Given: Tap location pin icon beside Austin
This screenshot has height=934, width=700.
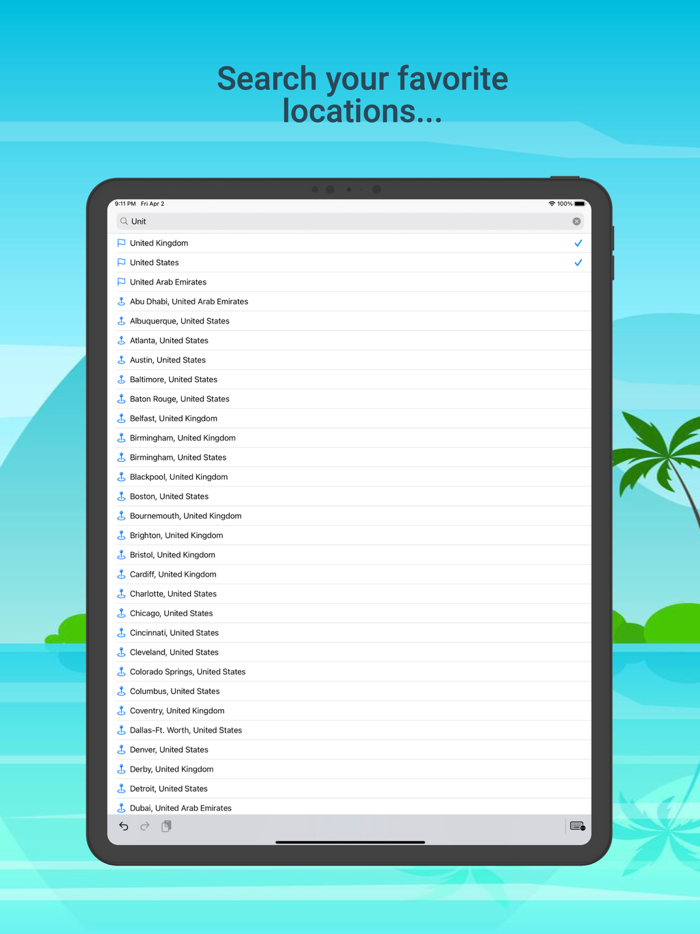Looking at the screenshot, I should [x=121, y=360].
